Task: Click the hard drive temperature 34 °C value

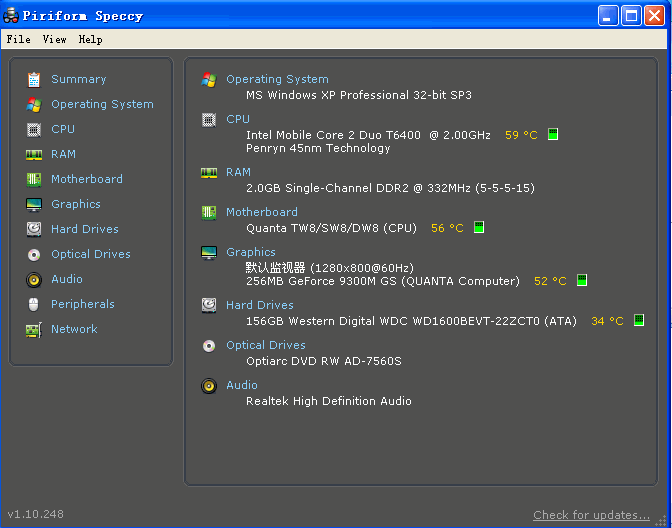Action: [607, 321]
